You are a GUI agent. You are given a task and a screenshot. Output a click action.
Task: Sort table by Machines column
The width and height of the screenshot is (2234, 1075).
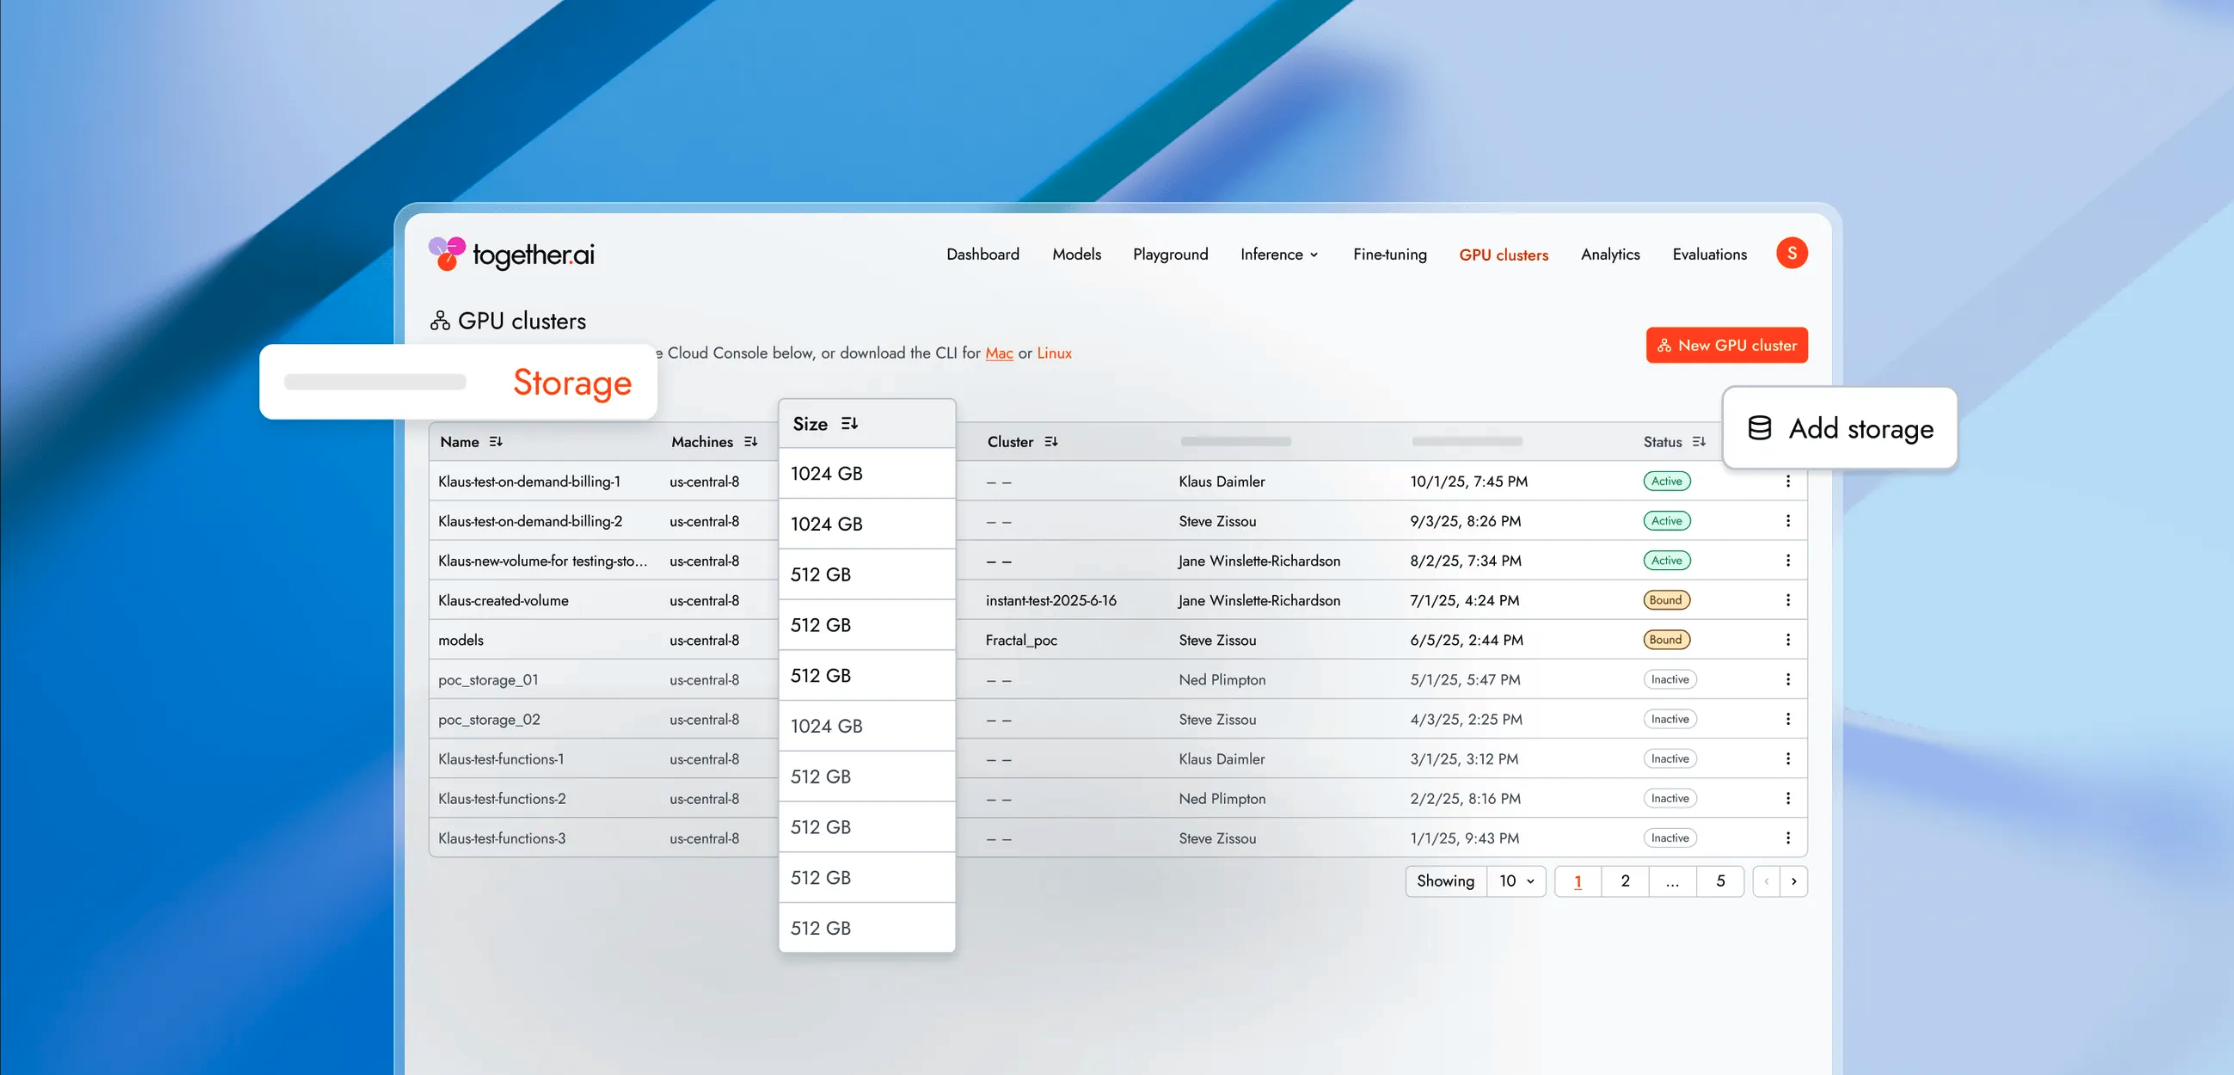pyautogui.click(x=750, y=442)
